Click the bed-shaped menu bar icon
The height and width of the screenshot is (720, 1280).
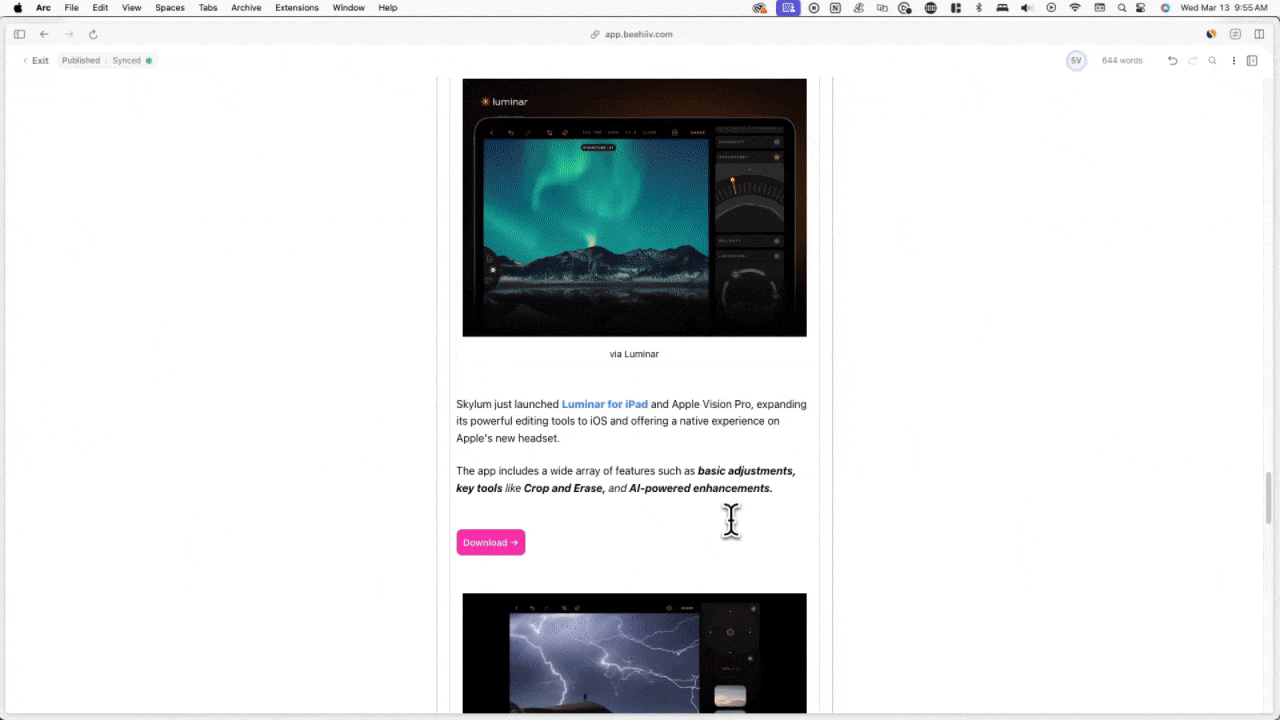[x=1003, y=8]
